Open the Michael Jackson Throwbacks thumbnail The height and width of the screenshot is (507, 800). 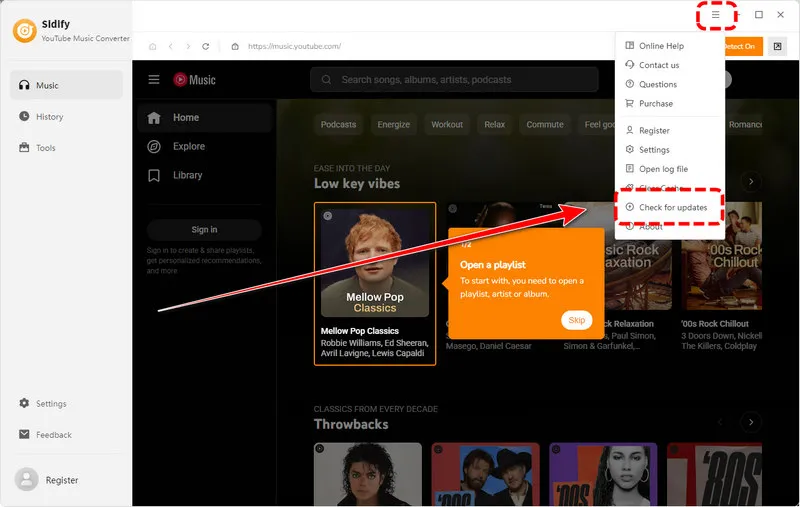click(x=368, y=474)
